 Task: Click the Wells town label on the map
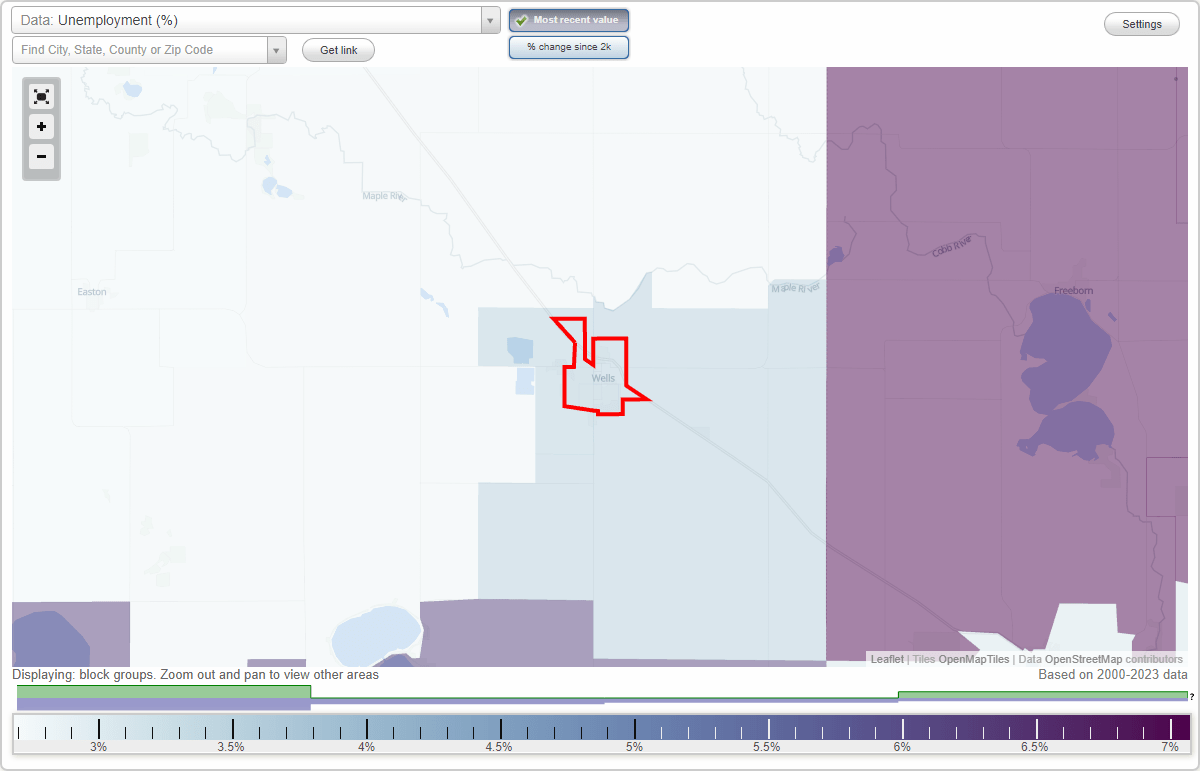[603, 378]
